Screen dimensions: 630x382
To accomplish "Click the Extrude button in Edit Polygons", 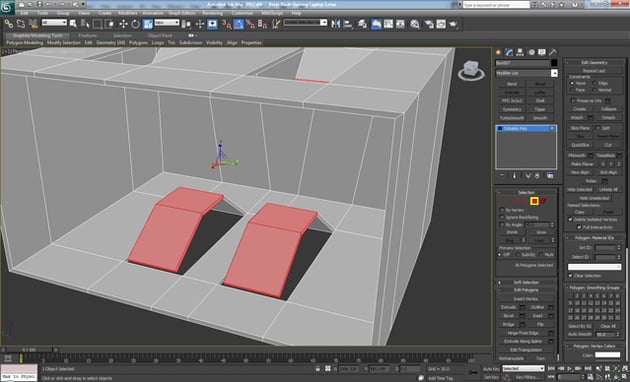I will (x=508, y=307).
